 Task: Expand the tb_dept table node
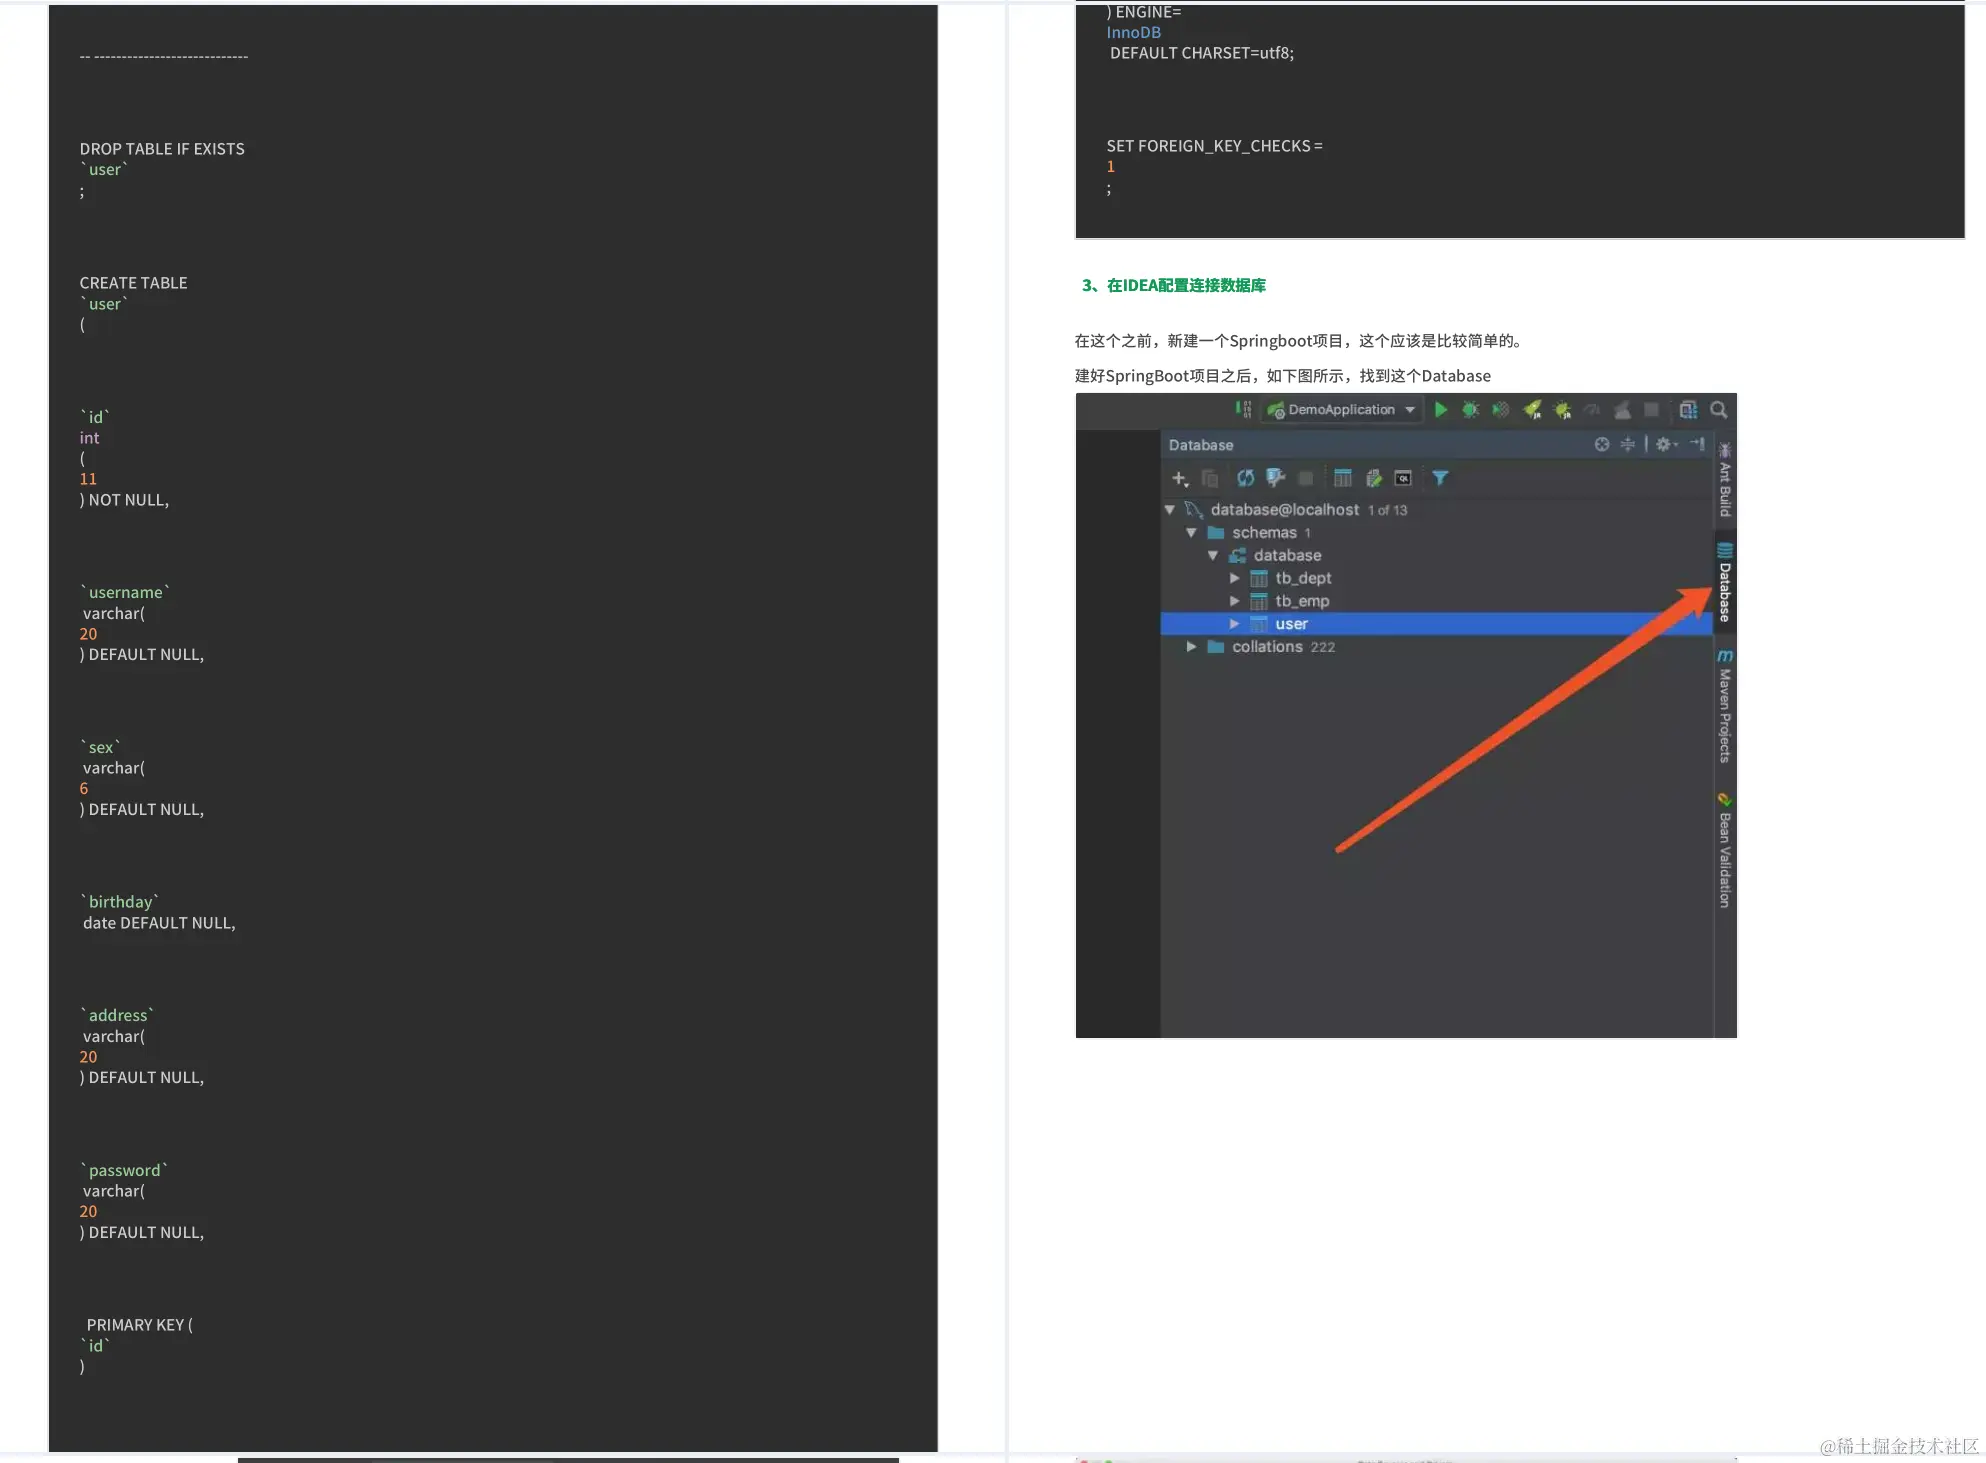(1234, 578)
